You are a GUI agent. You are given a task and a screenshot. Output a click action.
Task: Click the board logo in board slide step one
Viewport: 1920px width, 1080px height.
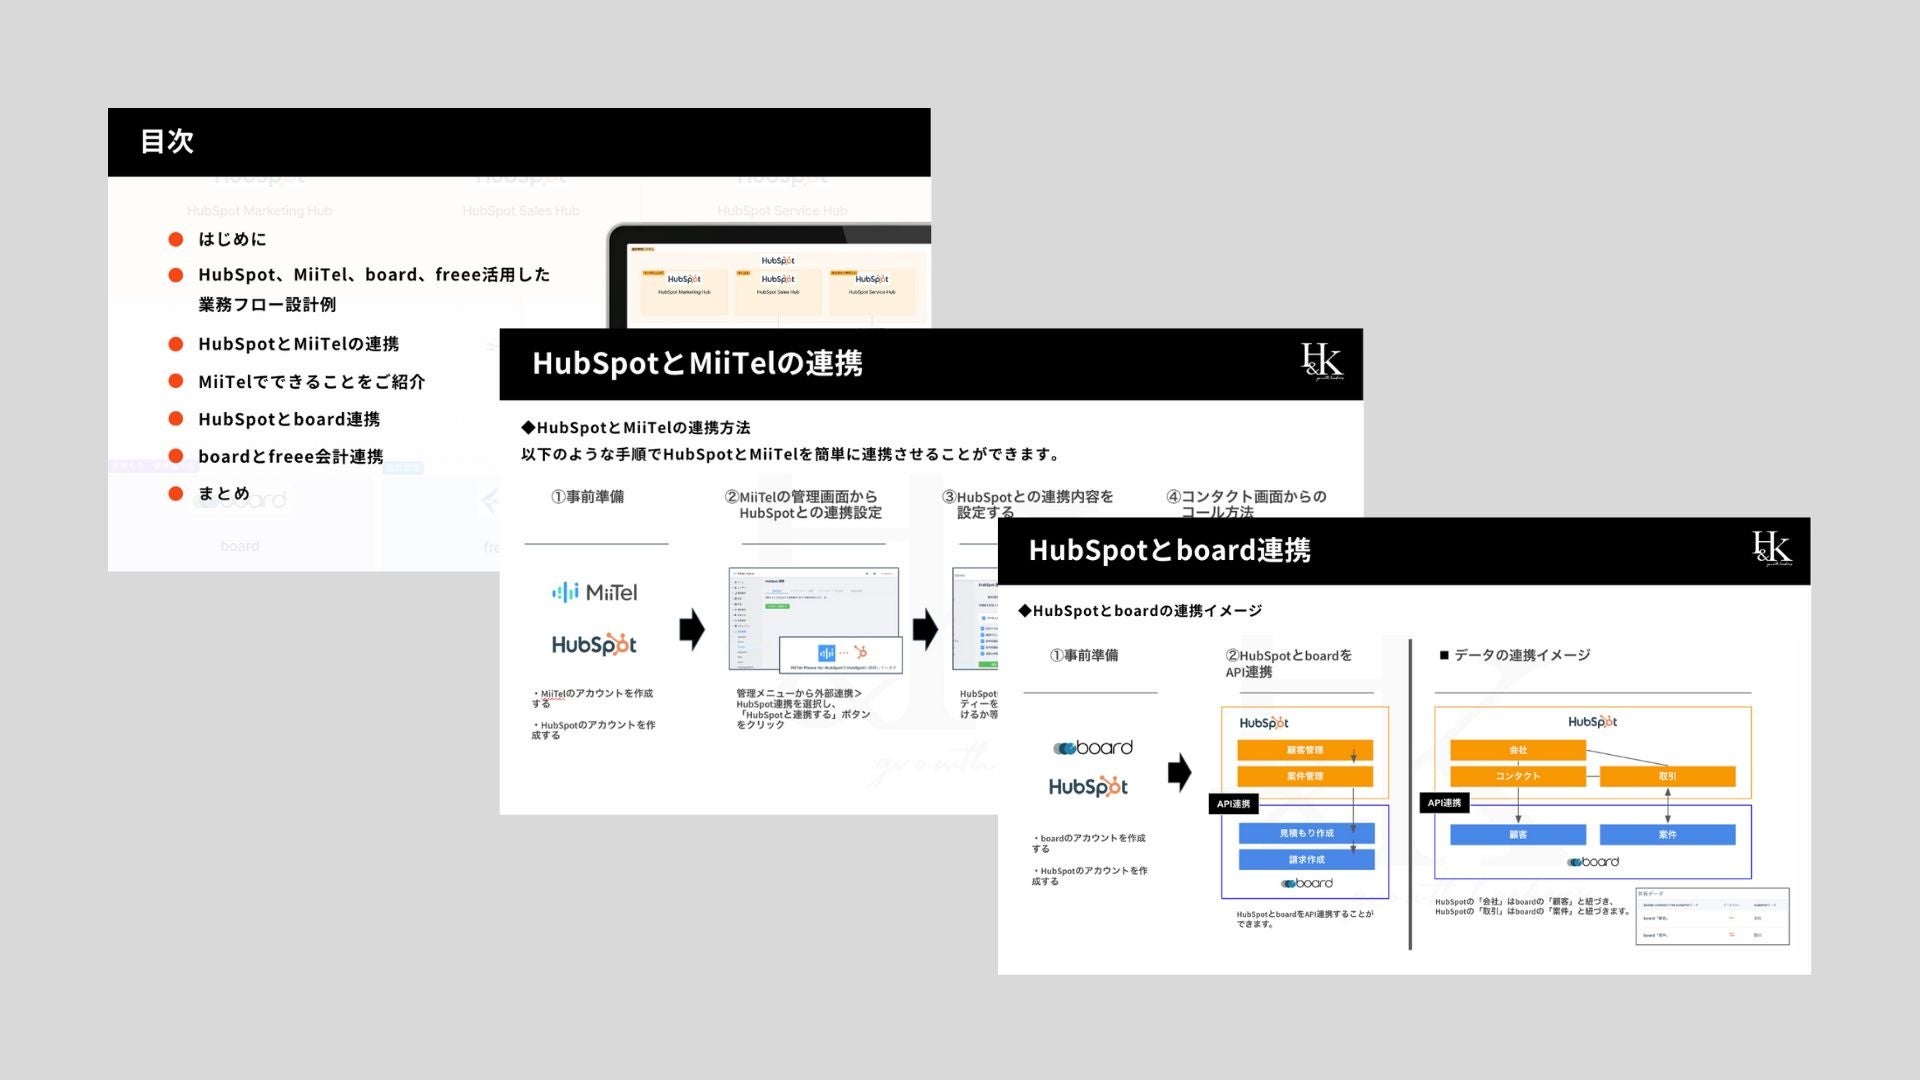click(1093, 748)
